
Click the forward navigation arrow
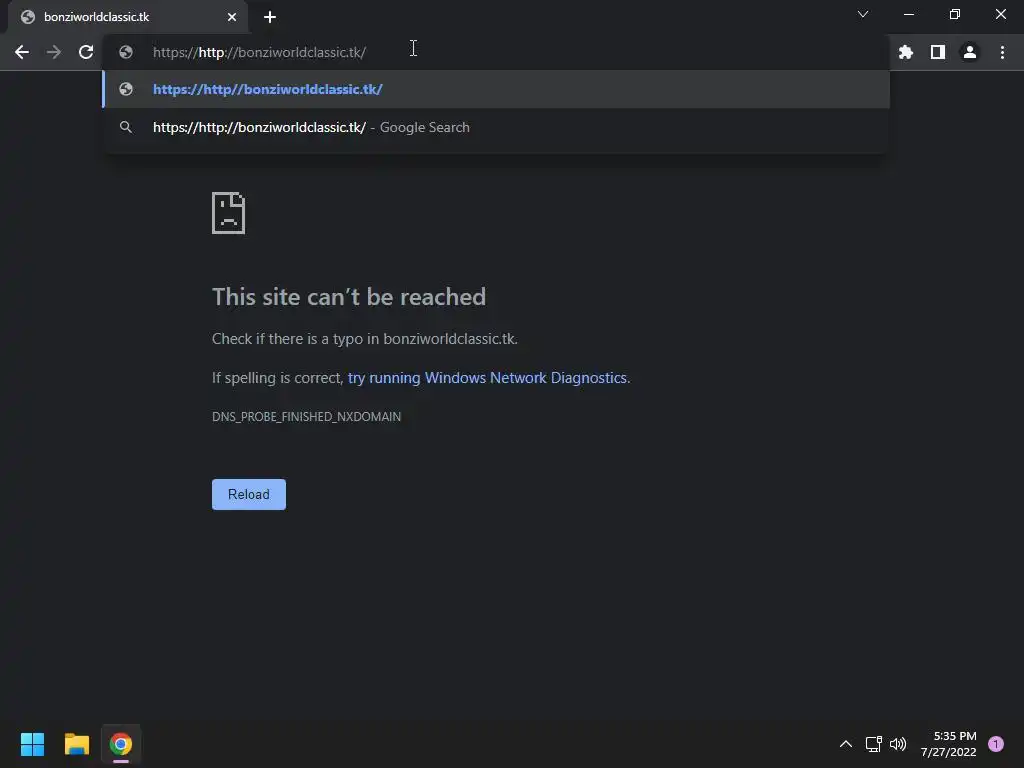pos(54,52)
